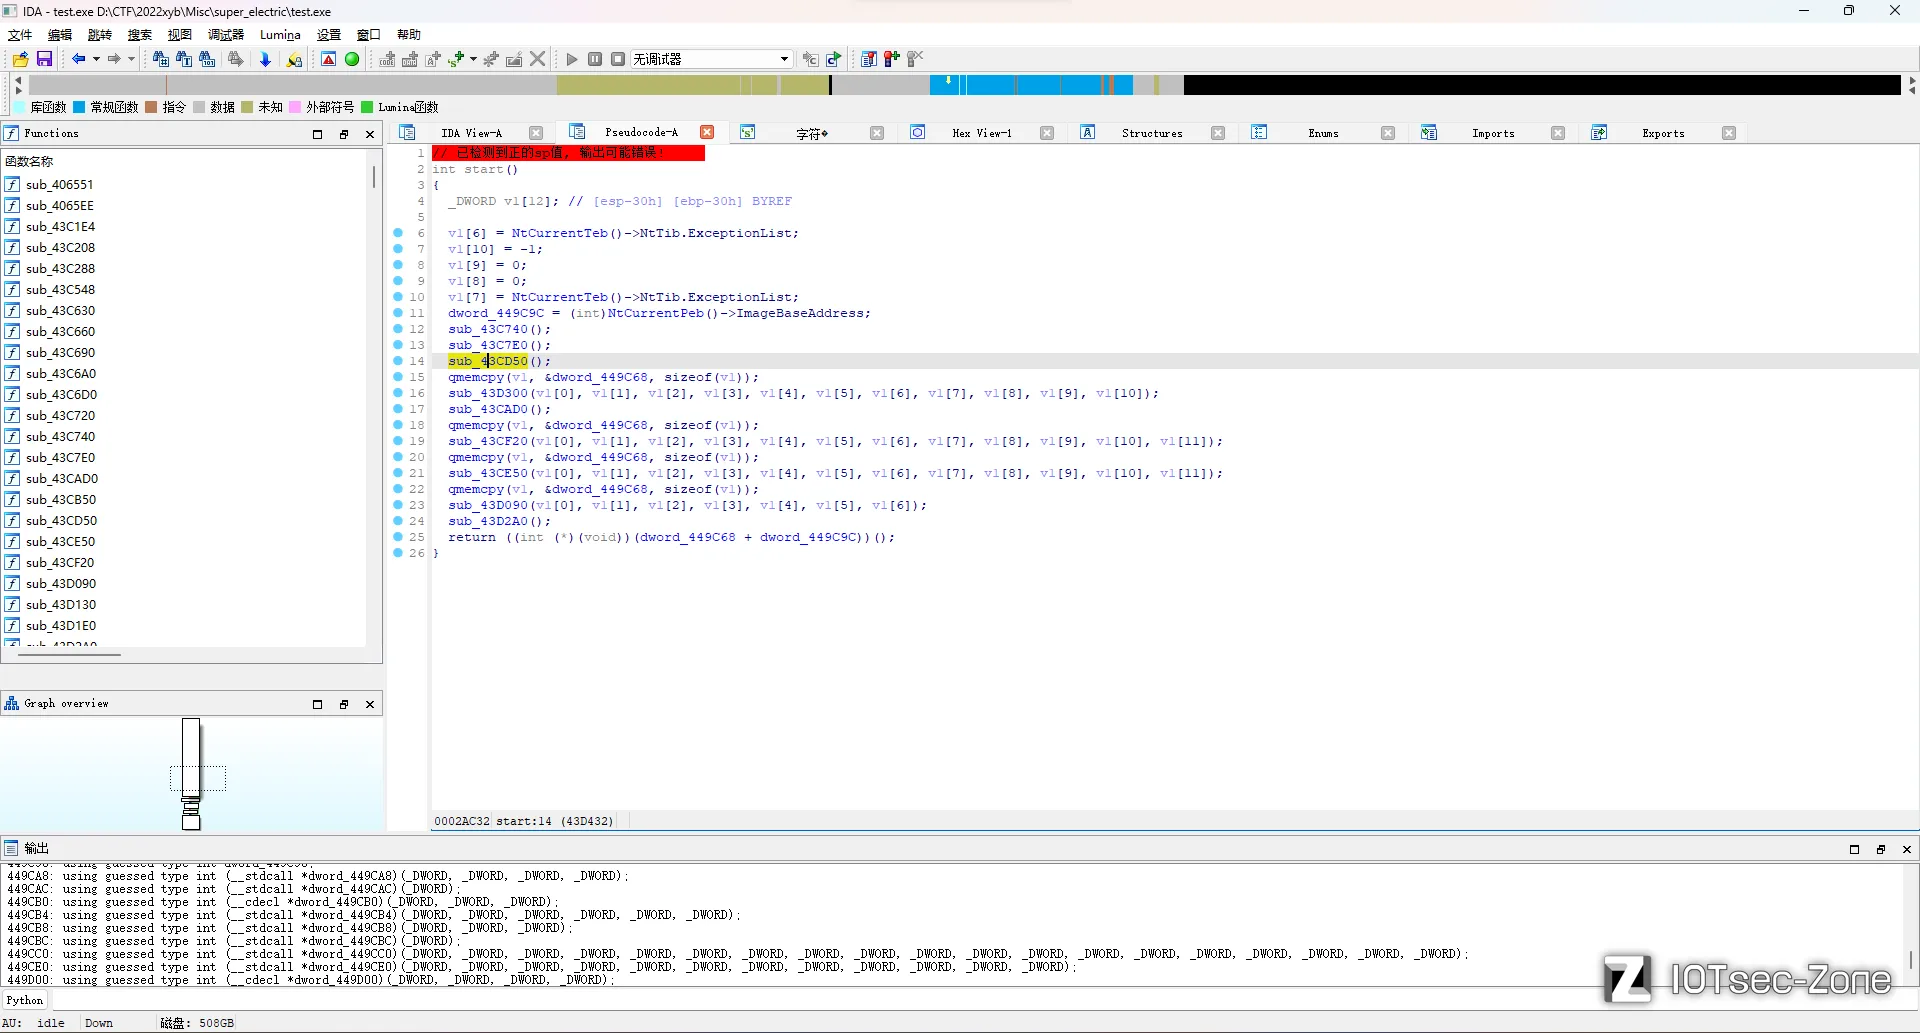Pause process with the pause button

[x=595, y=60]
